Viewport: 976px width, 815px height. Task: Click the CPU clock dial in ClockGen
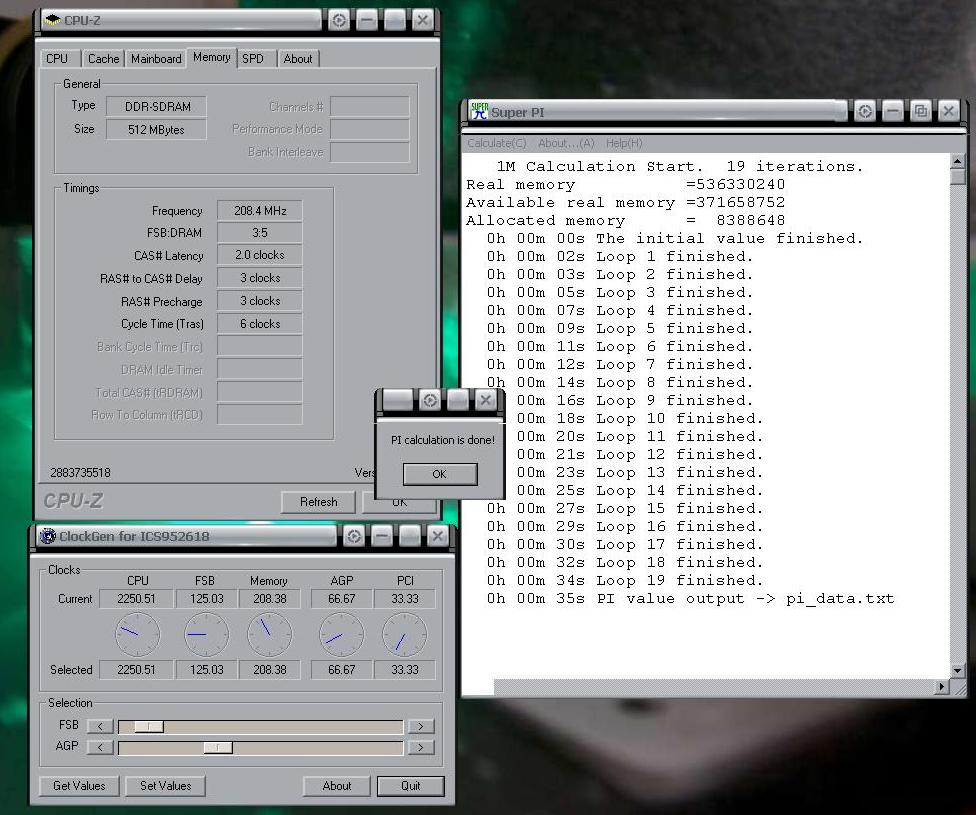(x=138, y=634)
